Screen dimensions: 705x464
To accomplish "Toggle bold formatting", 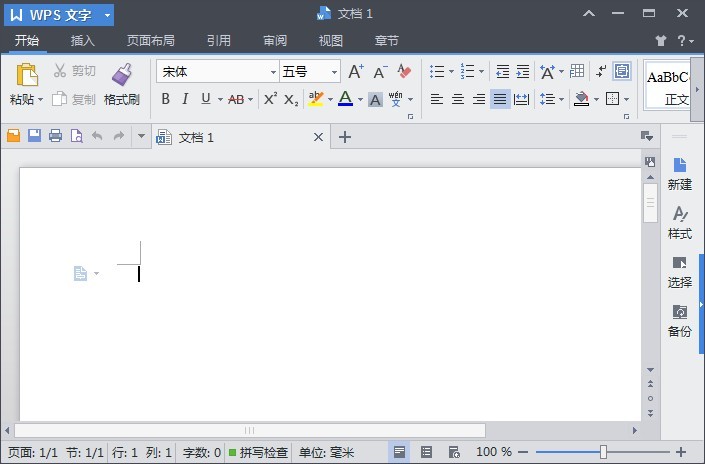I will tap(165, 99).
